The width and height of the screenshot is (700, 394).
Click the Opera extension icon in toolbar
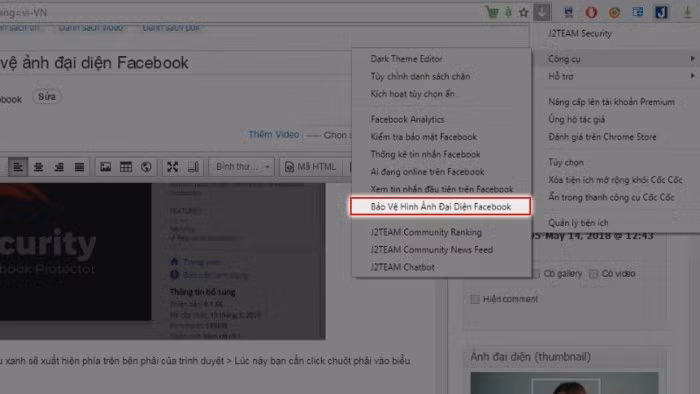(x=591, y=12)
